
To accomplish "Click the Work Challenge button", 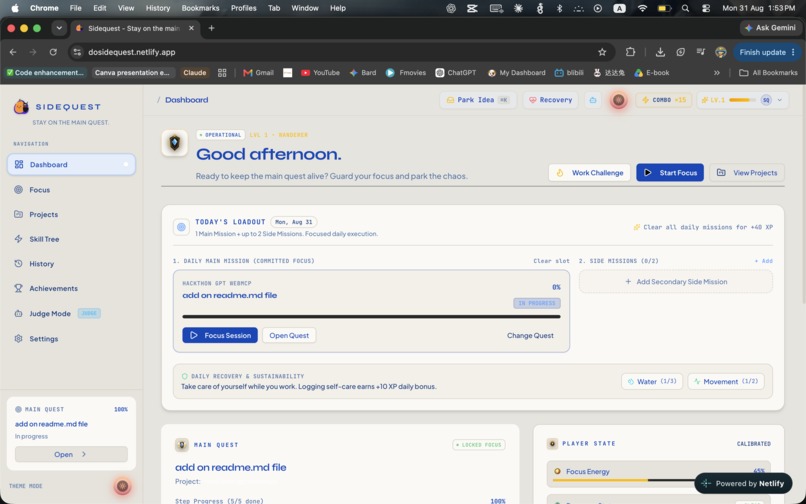I will pyautogui.click(x=589, y=173).
